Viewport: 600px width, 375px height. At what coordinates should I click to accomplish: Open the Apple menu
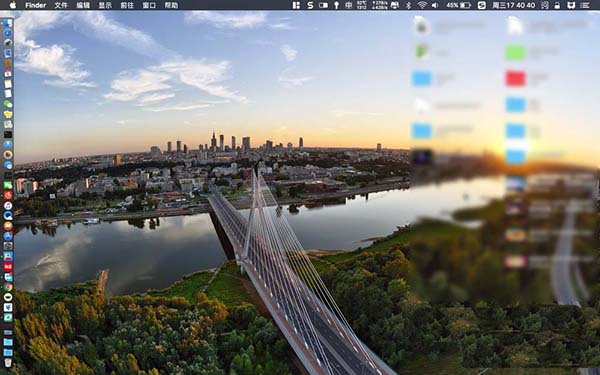point(13,5)
